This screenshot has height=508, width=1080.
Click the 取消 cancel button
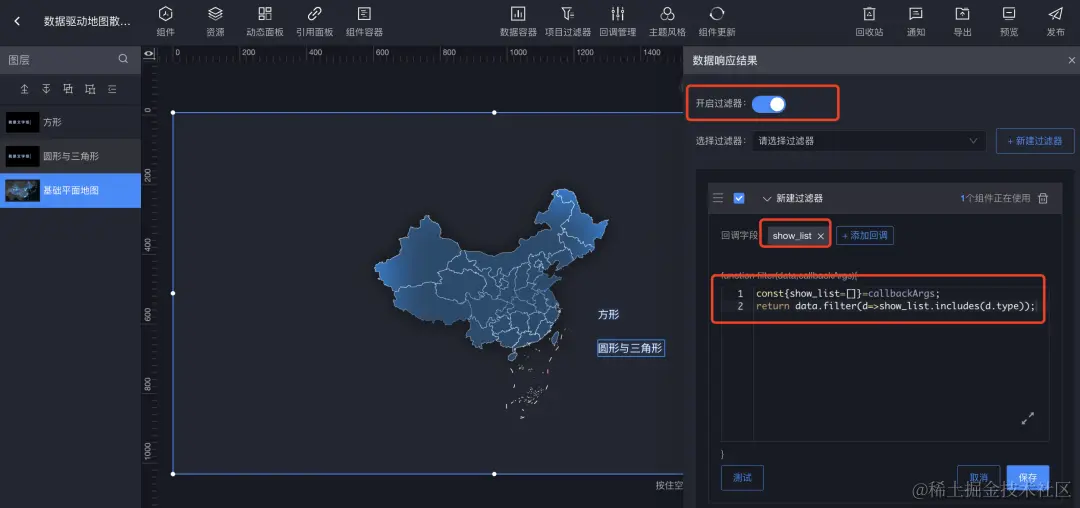pyautogui.click(x=978, y=477)
